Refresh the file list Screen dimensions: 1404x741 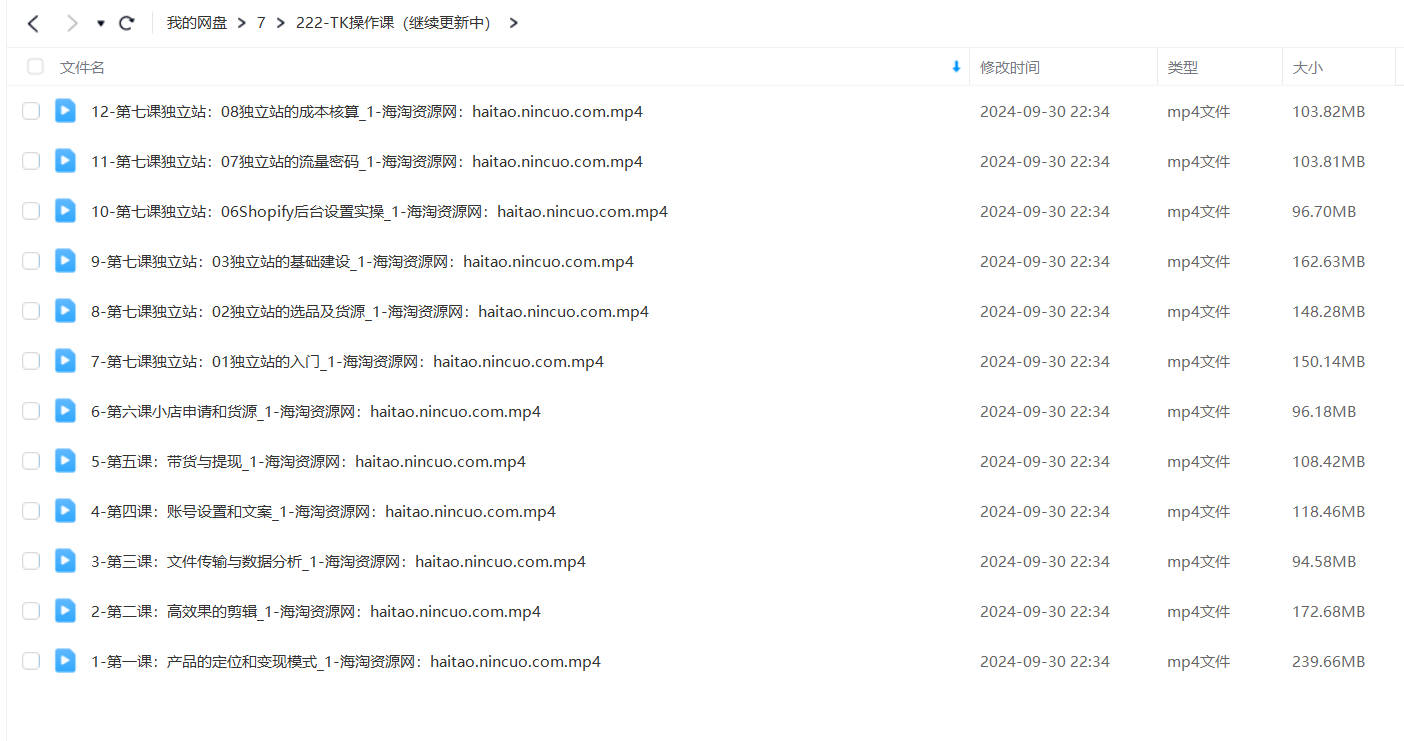(x=126, y=23)
